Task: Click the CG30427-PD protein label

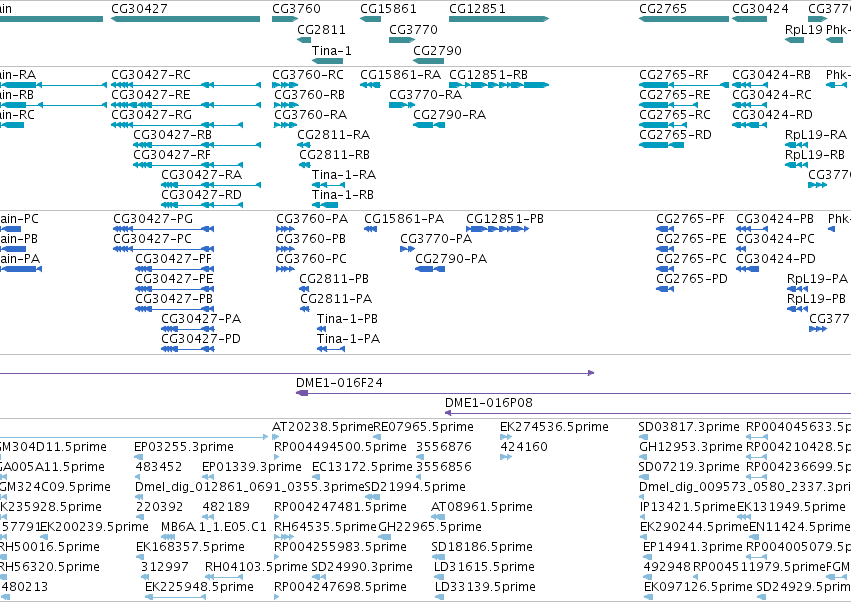Action: tap(201, 339)
